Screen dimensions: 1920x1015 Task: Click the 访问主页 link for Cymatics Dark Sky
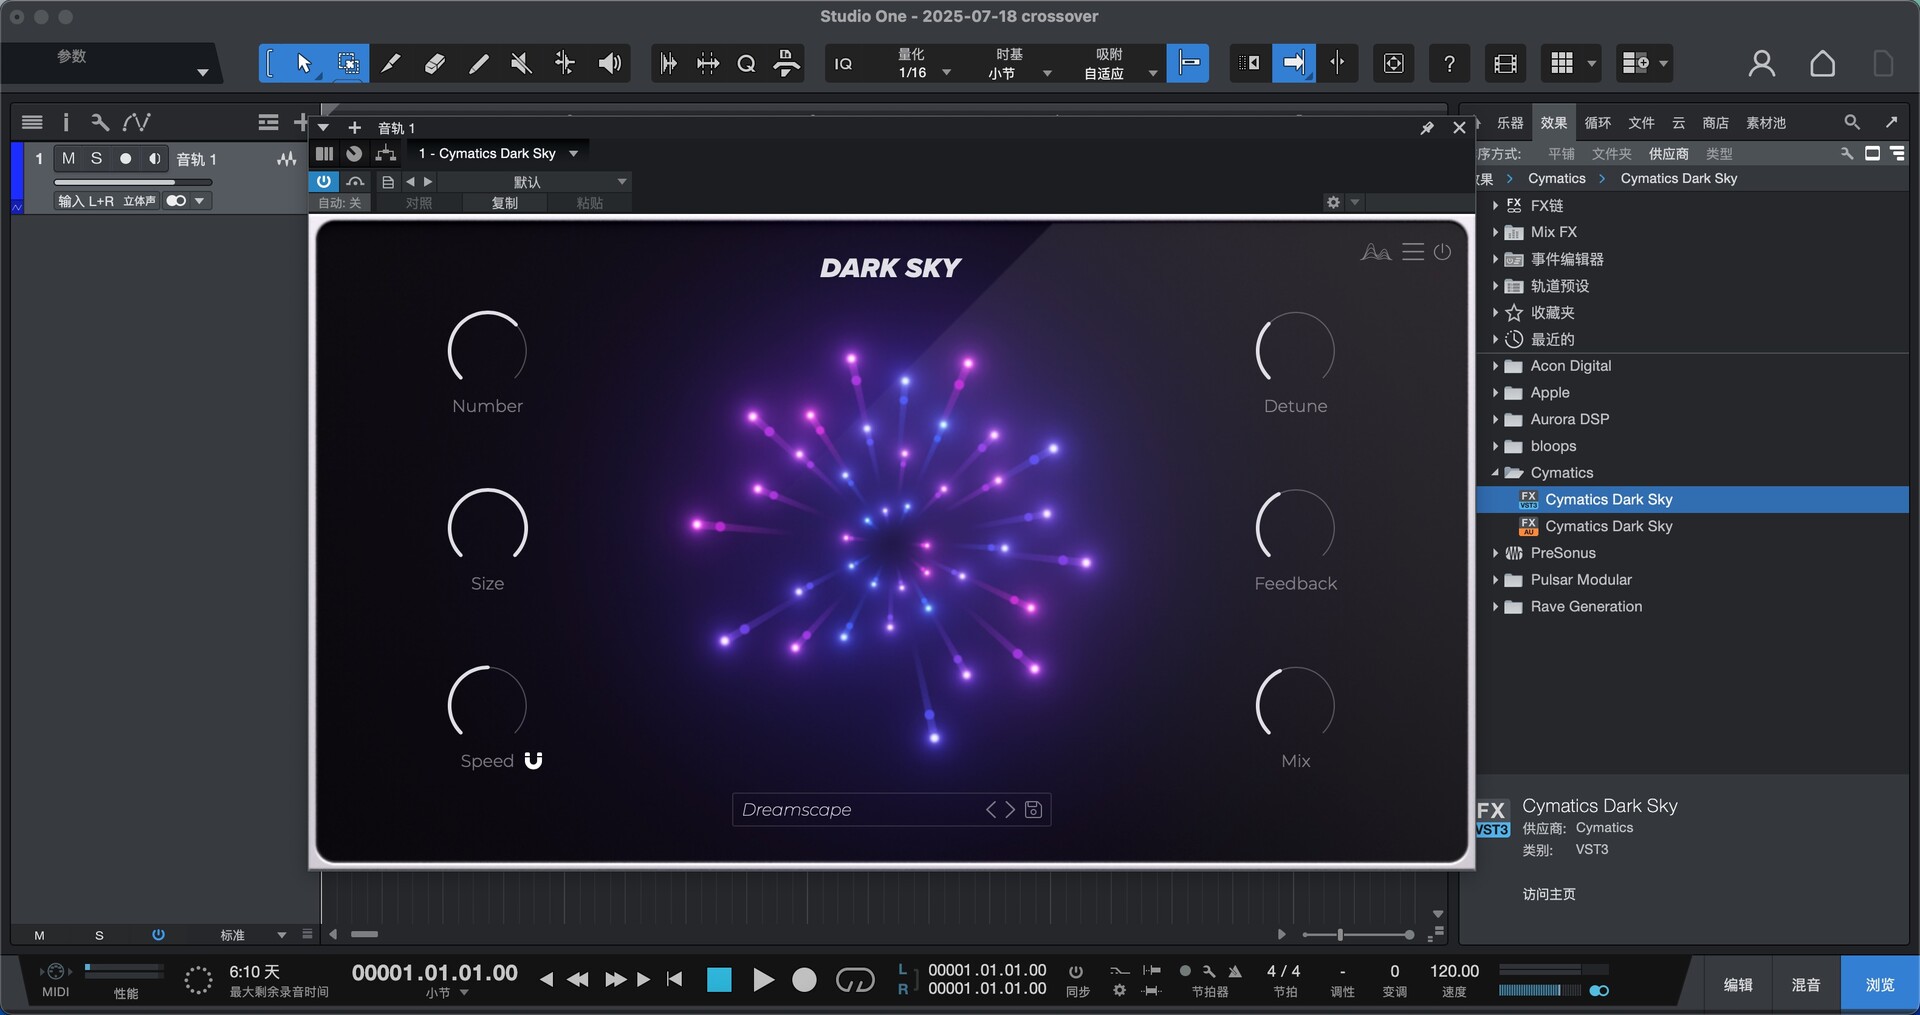pyautogui.click(x=1547, y=895)
